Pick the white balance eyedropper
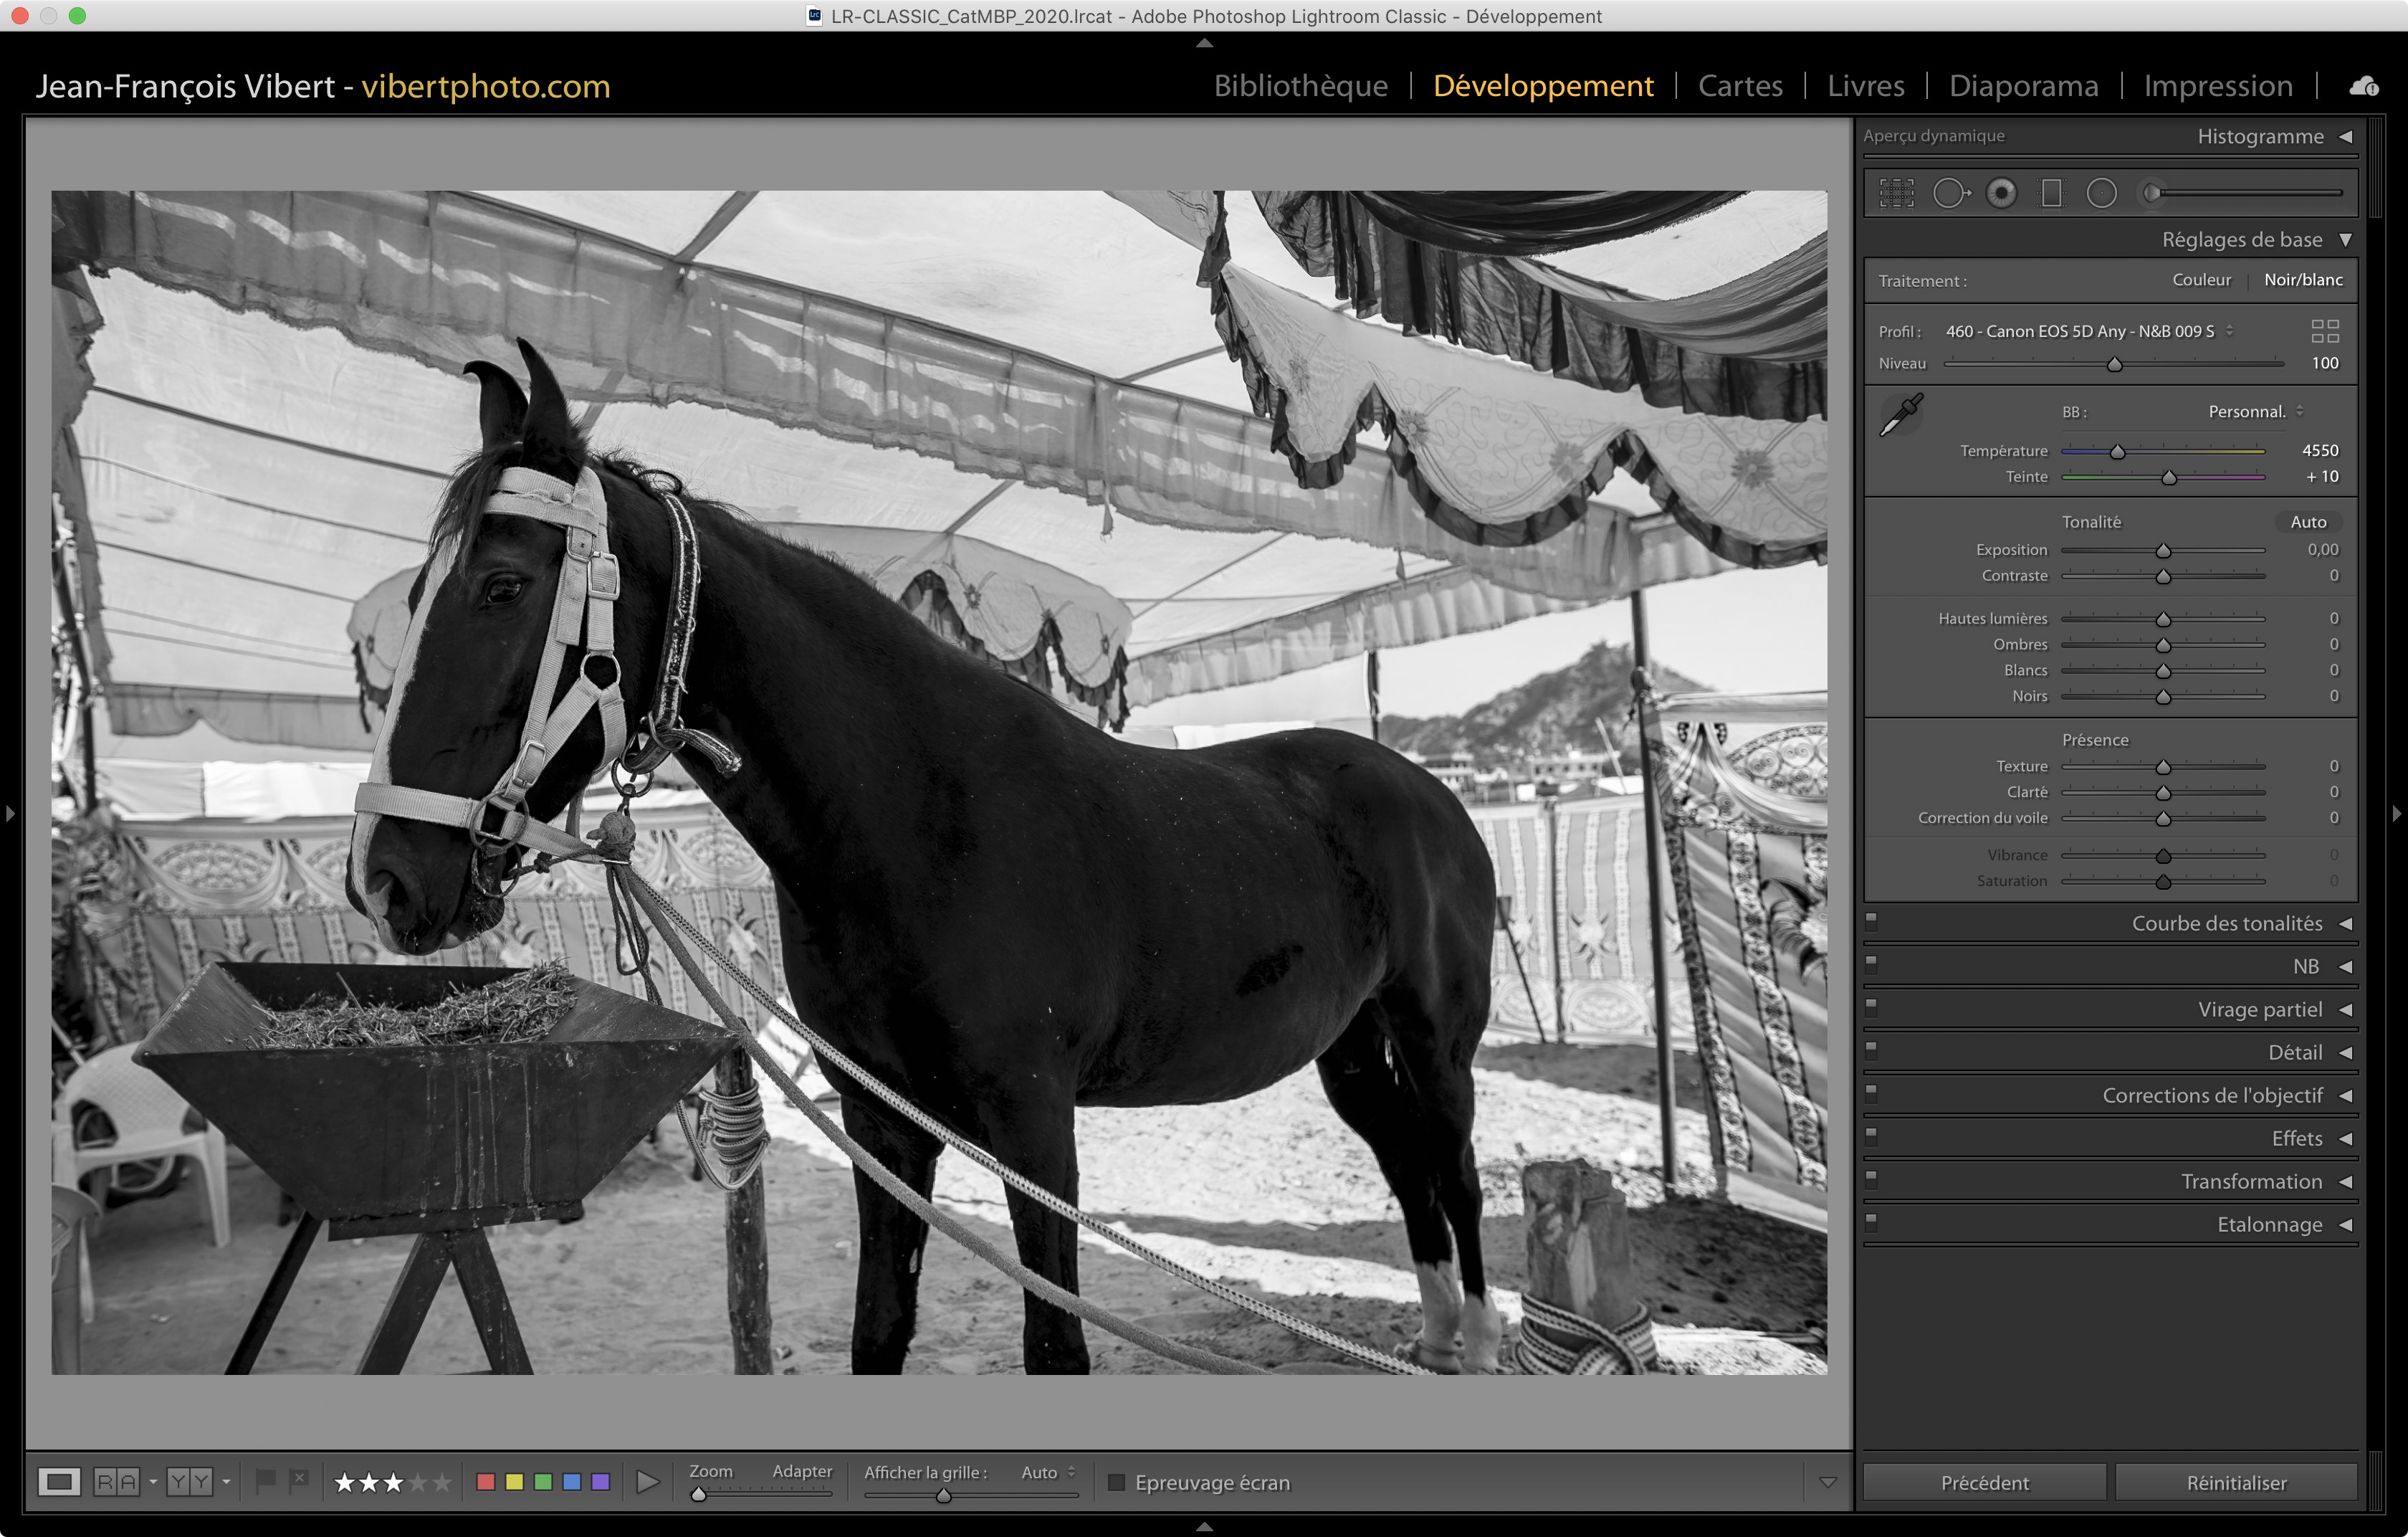Viewport: 2408px width, 1537px height. coord(1901,414)
